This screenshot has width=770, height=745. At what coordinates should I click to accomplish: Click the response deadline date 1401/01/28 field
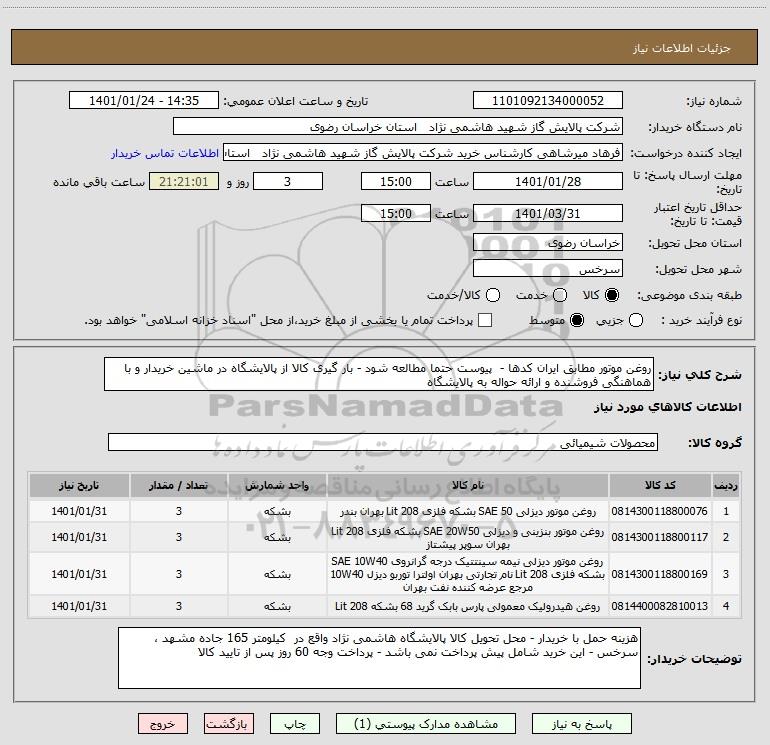[547, 182]
